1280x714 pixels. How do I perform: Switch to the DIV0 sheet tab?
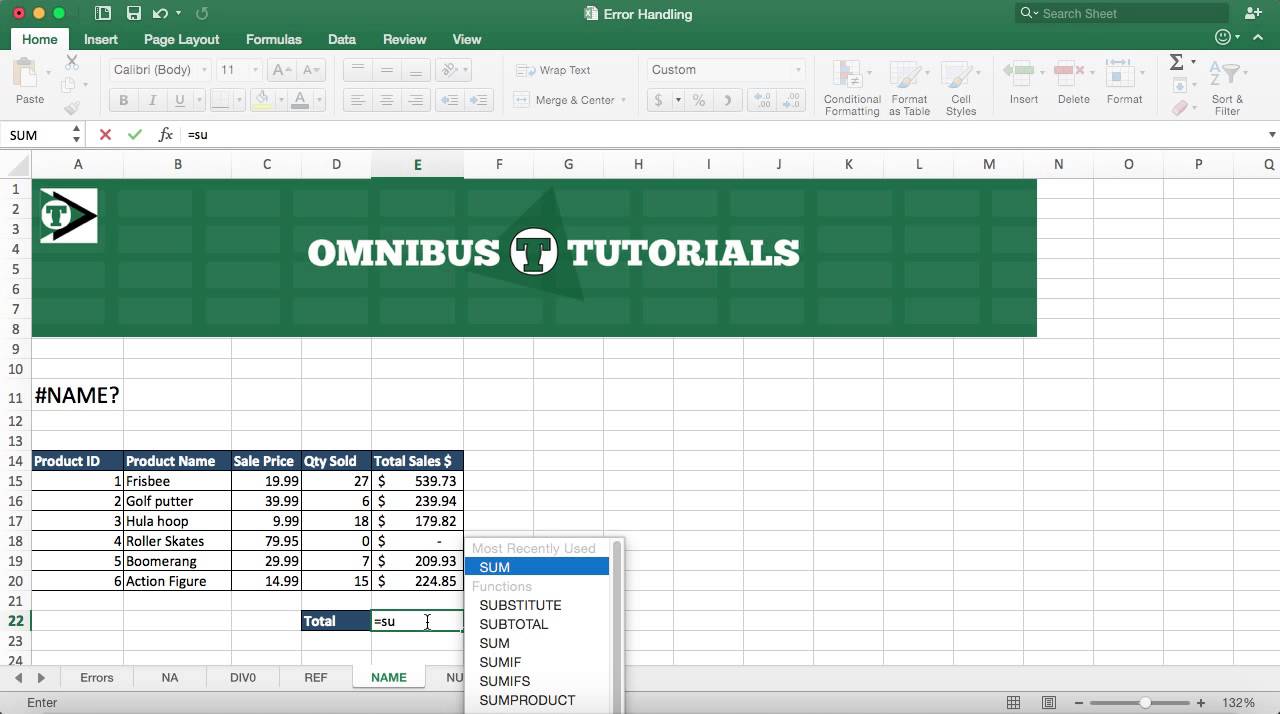tap(243, 677)
